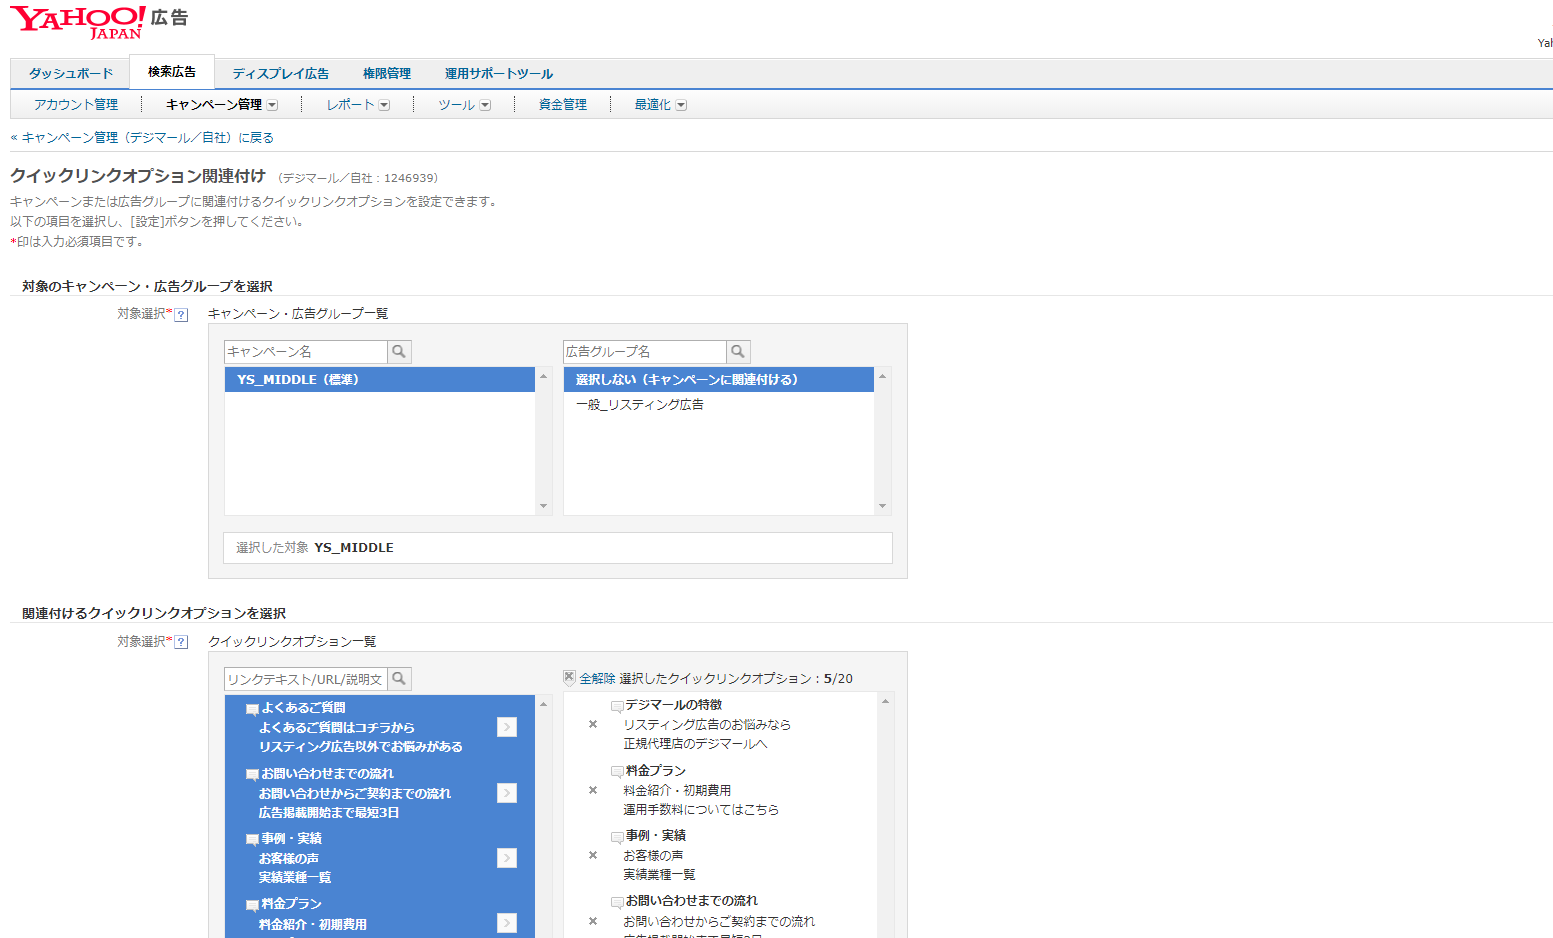Remove お問い合わせまでの流れ from selected list via X

pos(593,921)
